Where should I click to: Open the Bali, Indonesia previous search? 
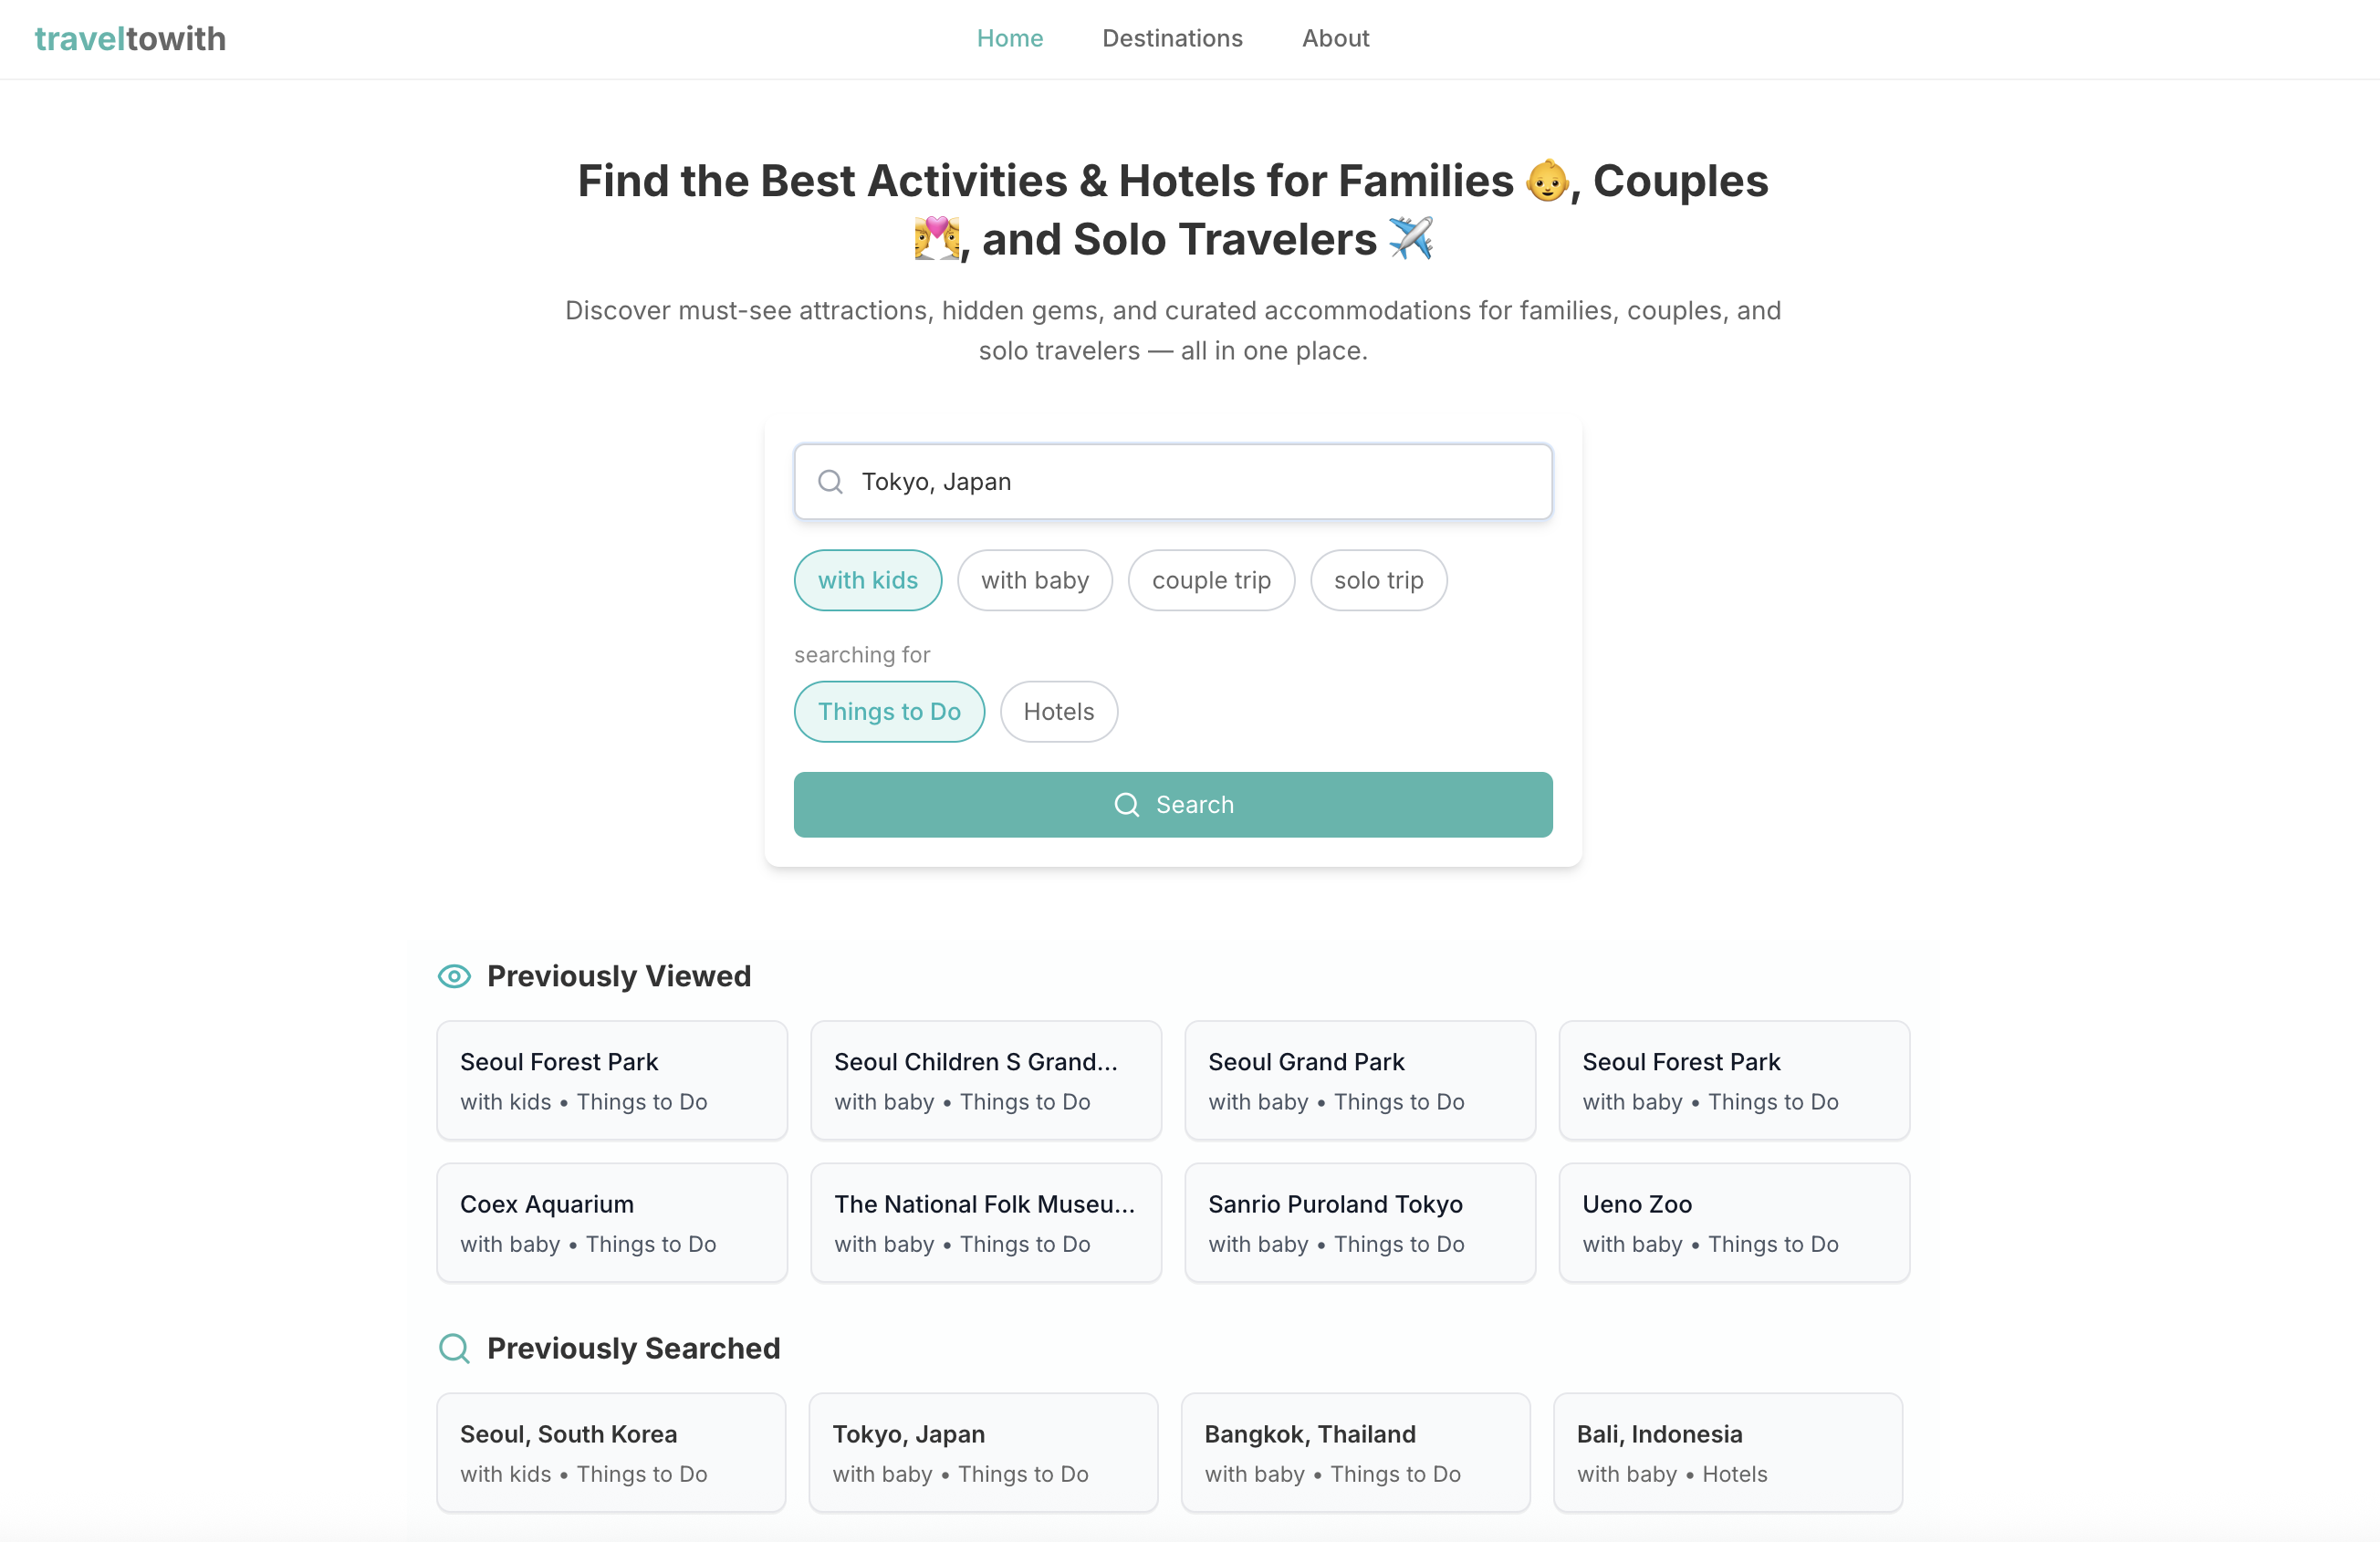(x=1727, y=1452)
